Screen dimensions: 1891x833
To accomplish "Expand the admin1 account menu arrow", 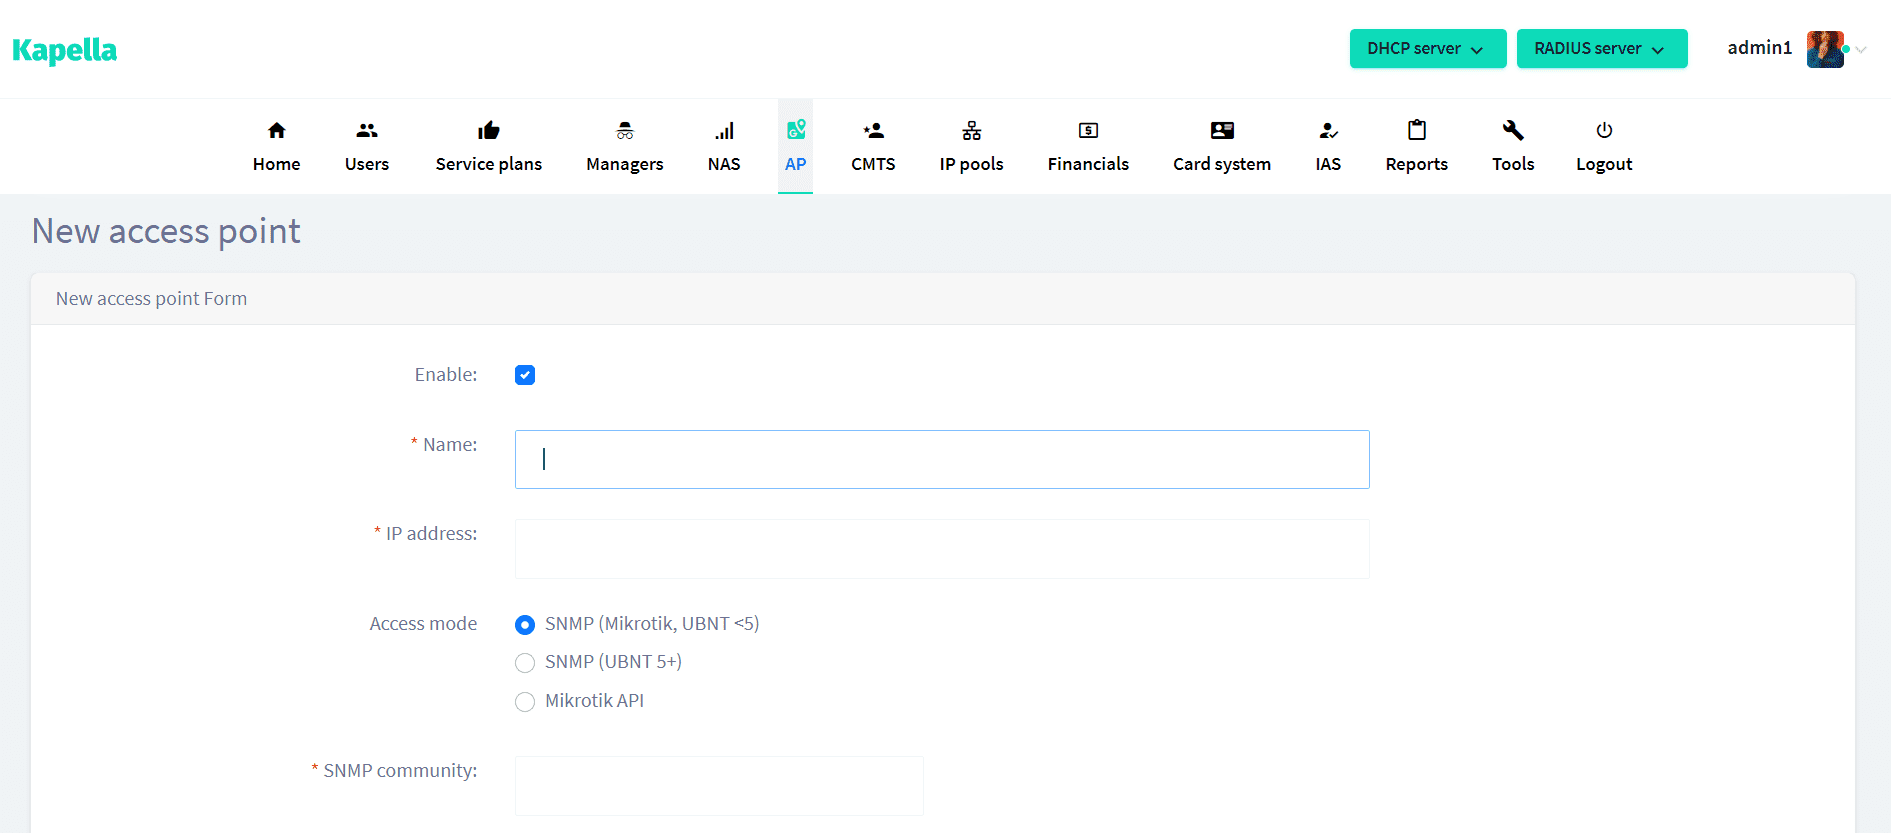I will (x=1861, y=50).
